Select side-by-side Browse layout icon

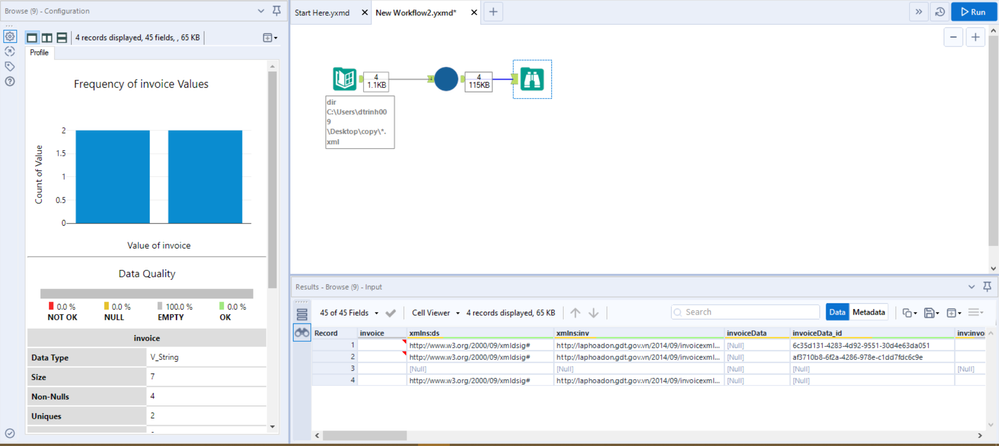click(47, 38)
